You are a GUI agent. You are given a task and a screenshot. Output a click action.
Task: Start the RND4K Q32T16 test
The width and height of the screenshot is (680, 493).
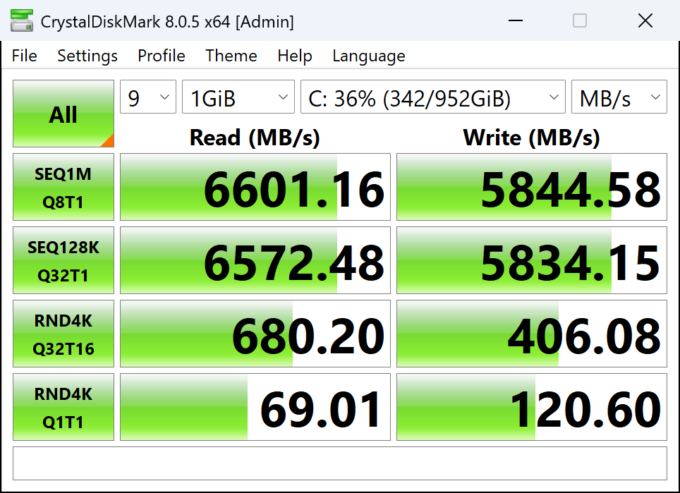(x=63, y=333)
